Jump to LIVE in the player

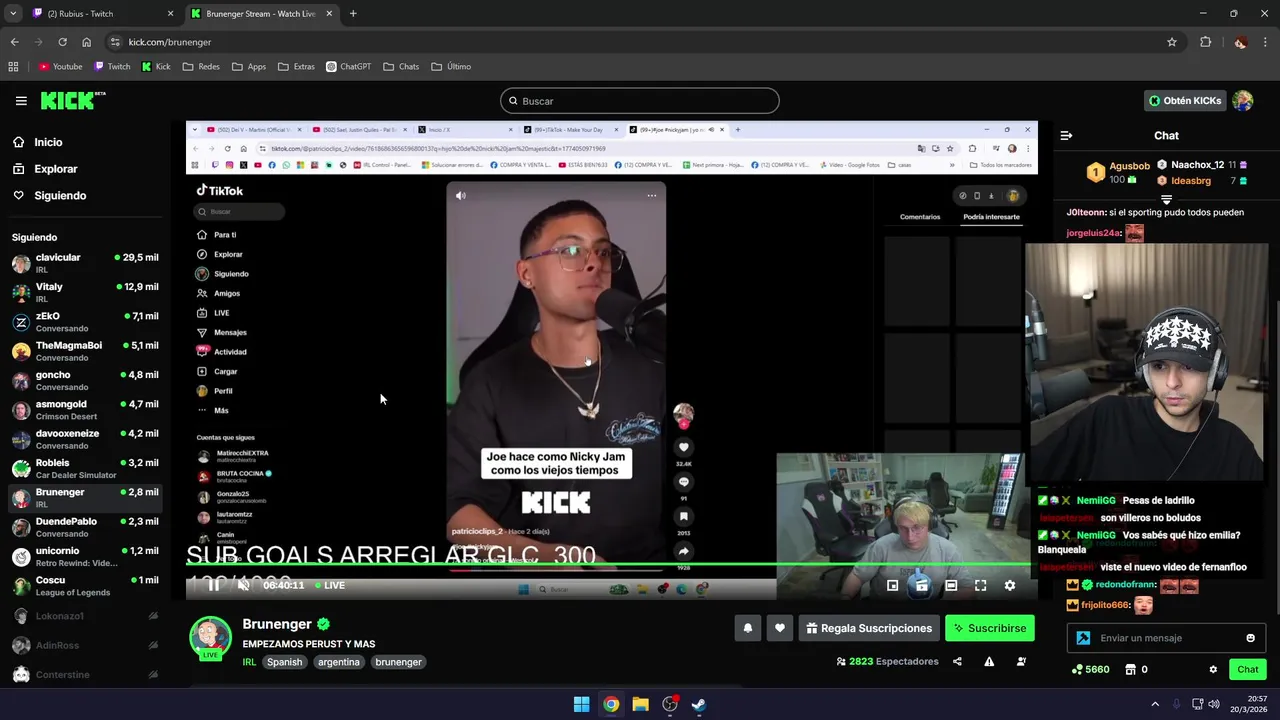(x=330, y=585)
